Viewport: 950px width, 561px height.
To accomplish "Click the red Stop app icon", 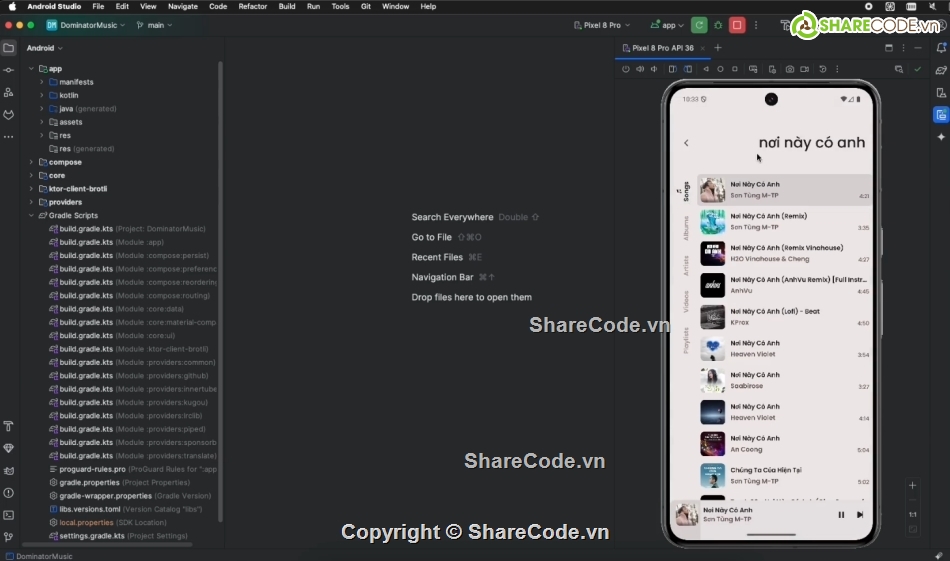I will [x=737, y=25].
